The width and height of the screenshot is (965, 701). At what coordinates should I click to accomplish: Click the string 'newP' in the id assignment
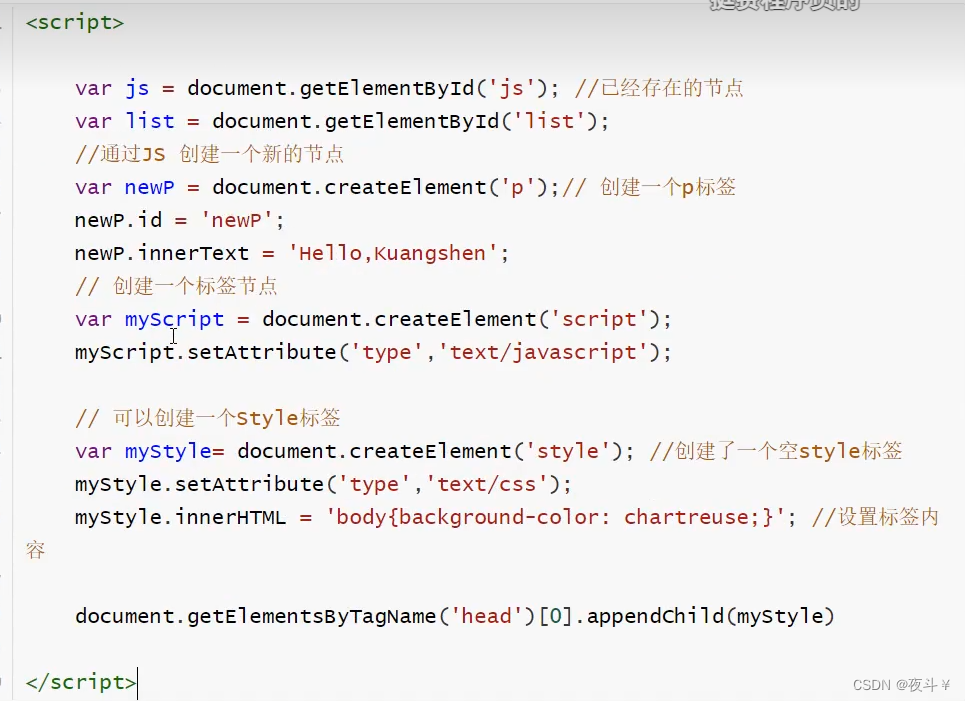click(x=237, y=220)
